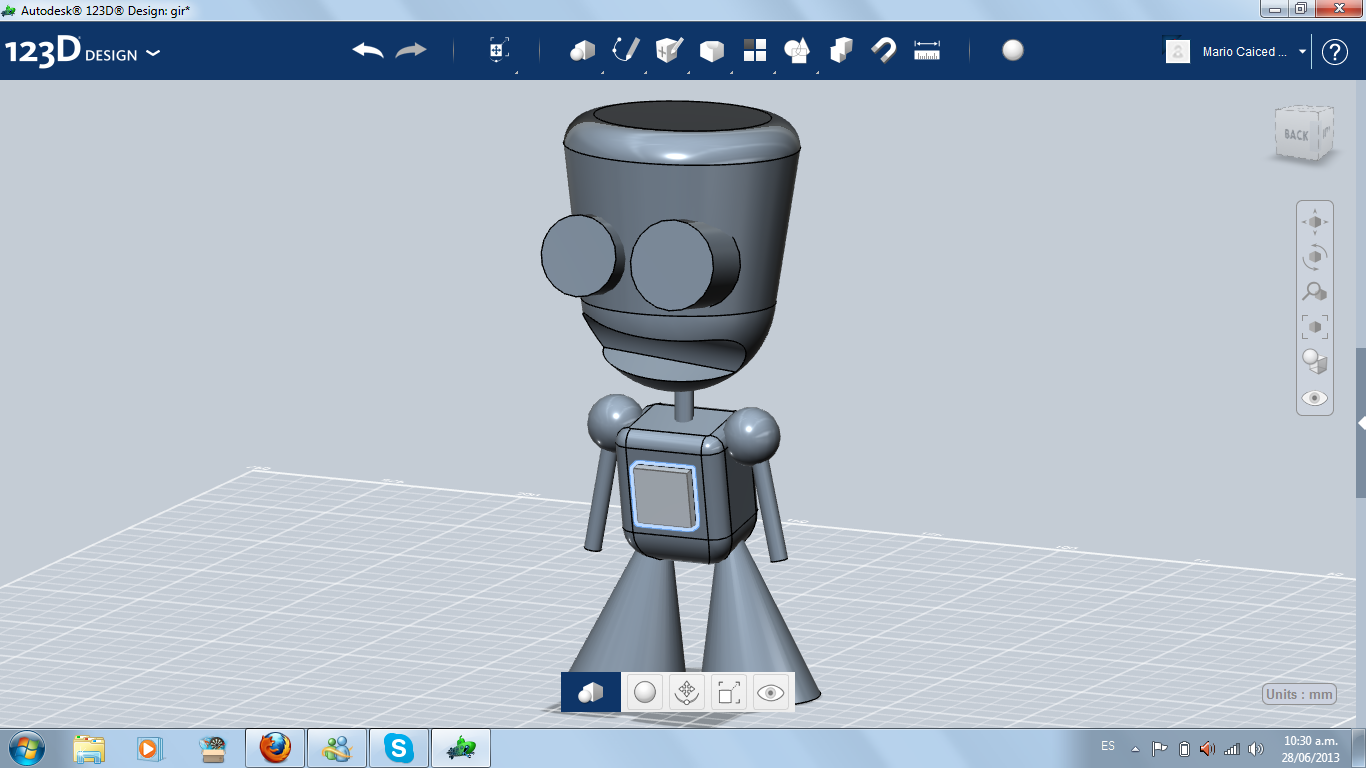Viewport: 1366px width, 768px height.
Task: Open the Sketch tools menu
Action: [x=625, y=50]
